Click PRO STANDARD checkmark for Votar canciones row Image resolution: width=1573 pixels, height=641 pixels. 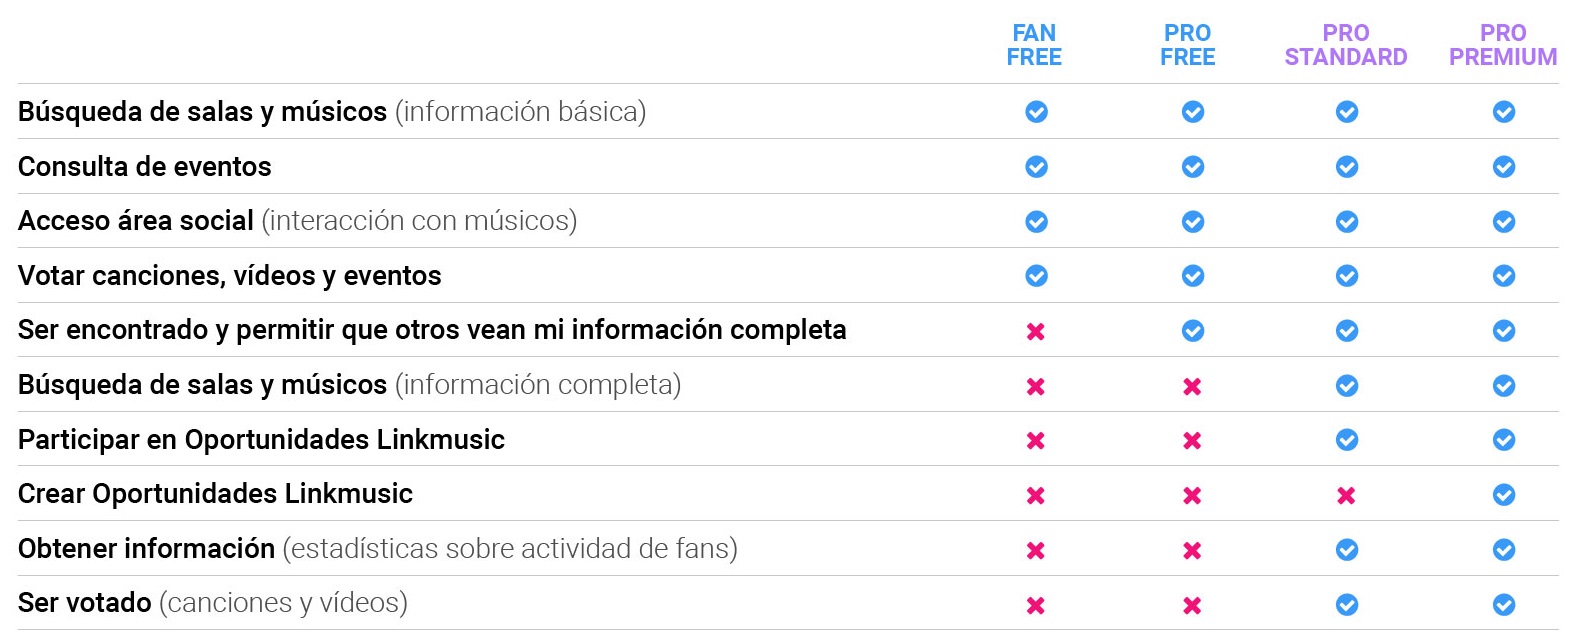[x=1347, y=276]
